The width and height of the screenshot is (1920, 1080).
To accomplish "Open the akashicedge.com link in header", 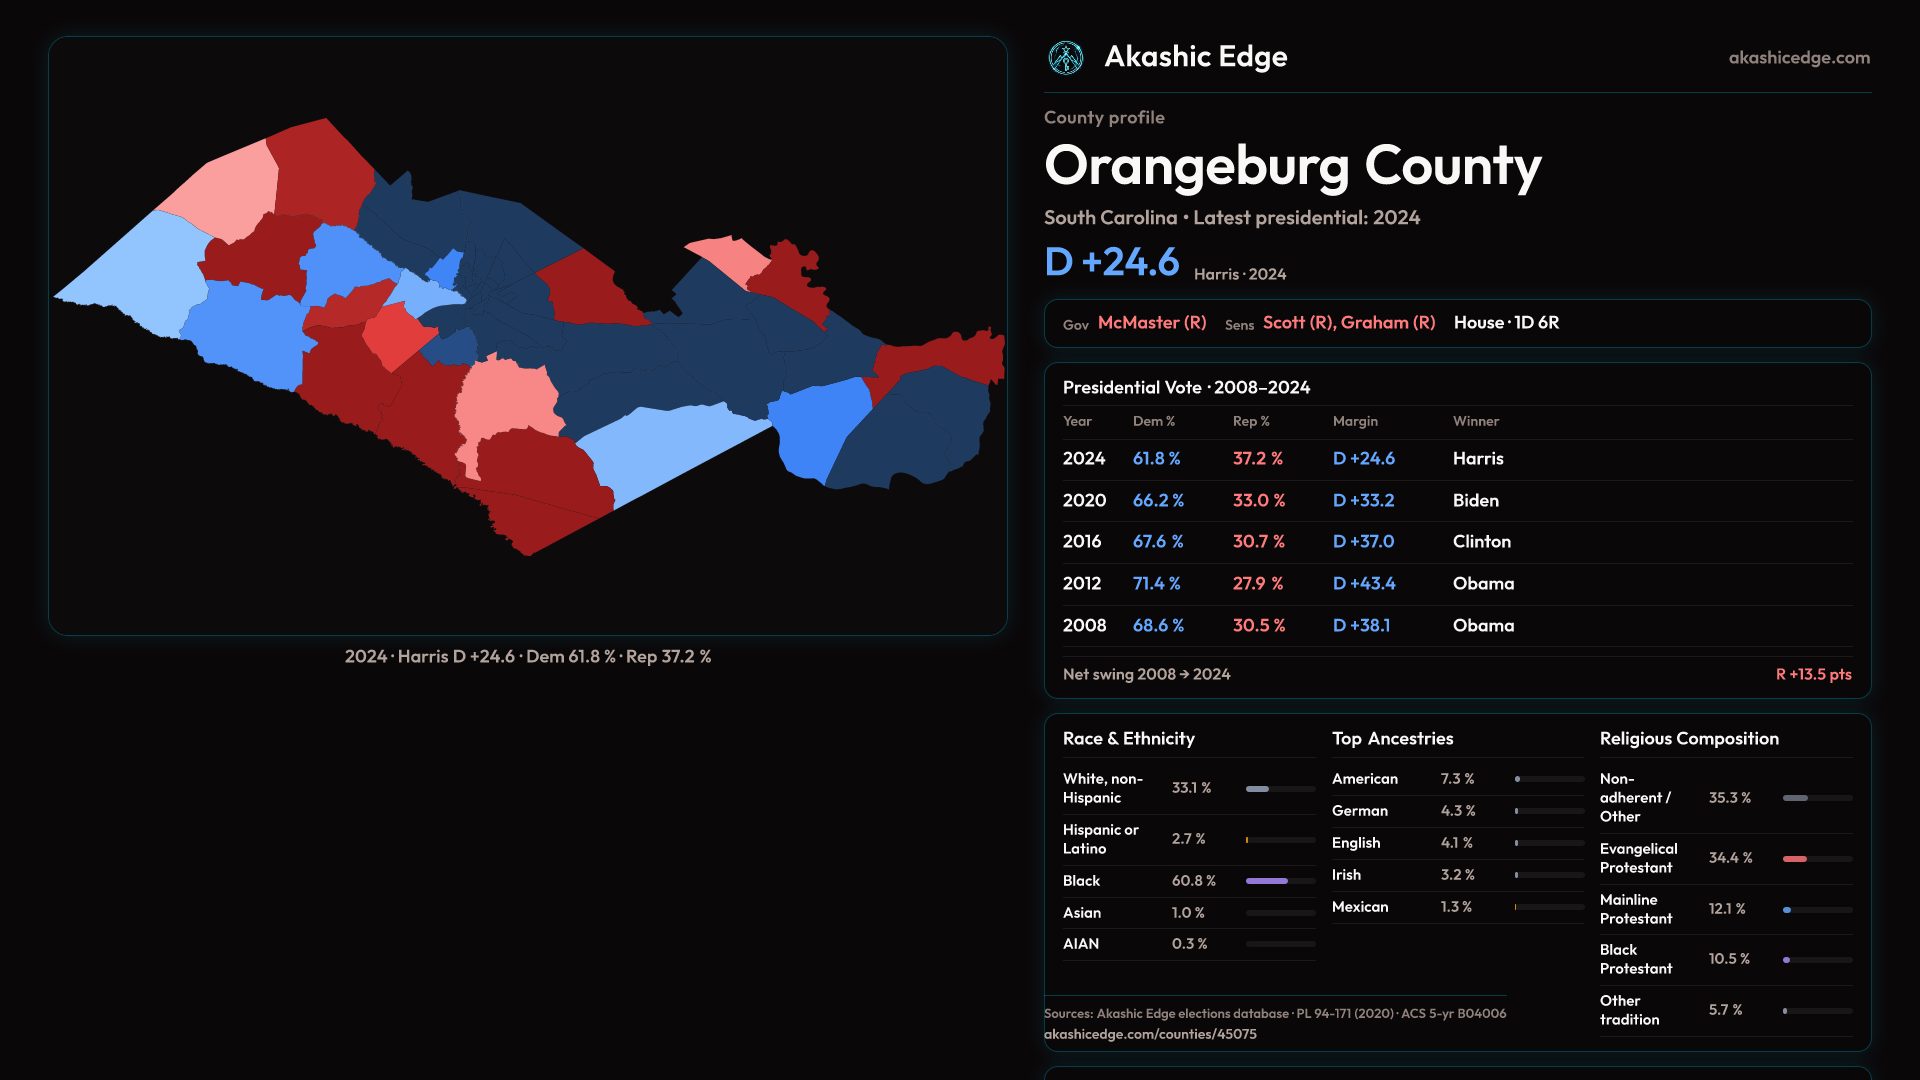I will 1798,58.
